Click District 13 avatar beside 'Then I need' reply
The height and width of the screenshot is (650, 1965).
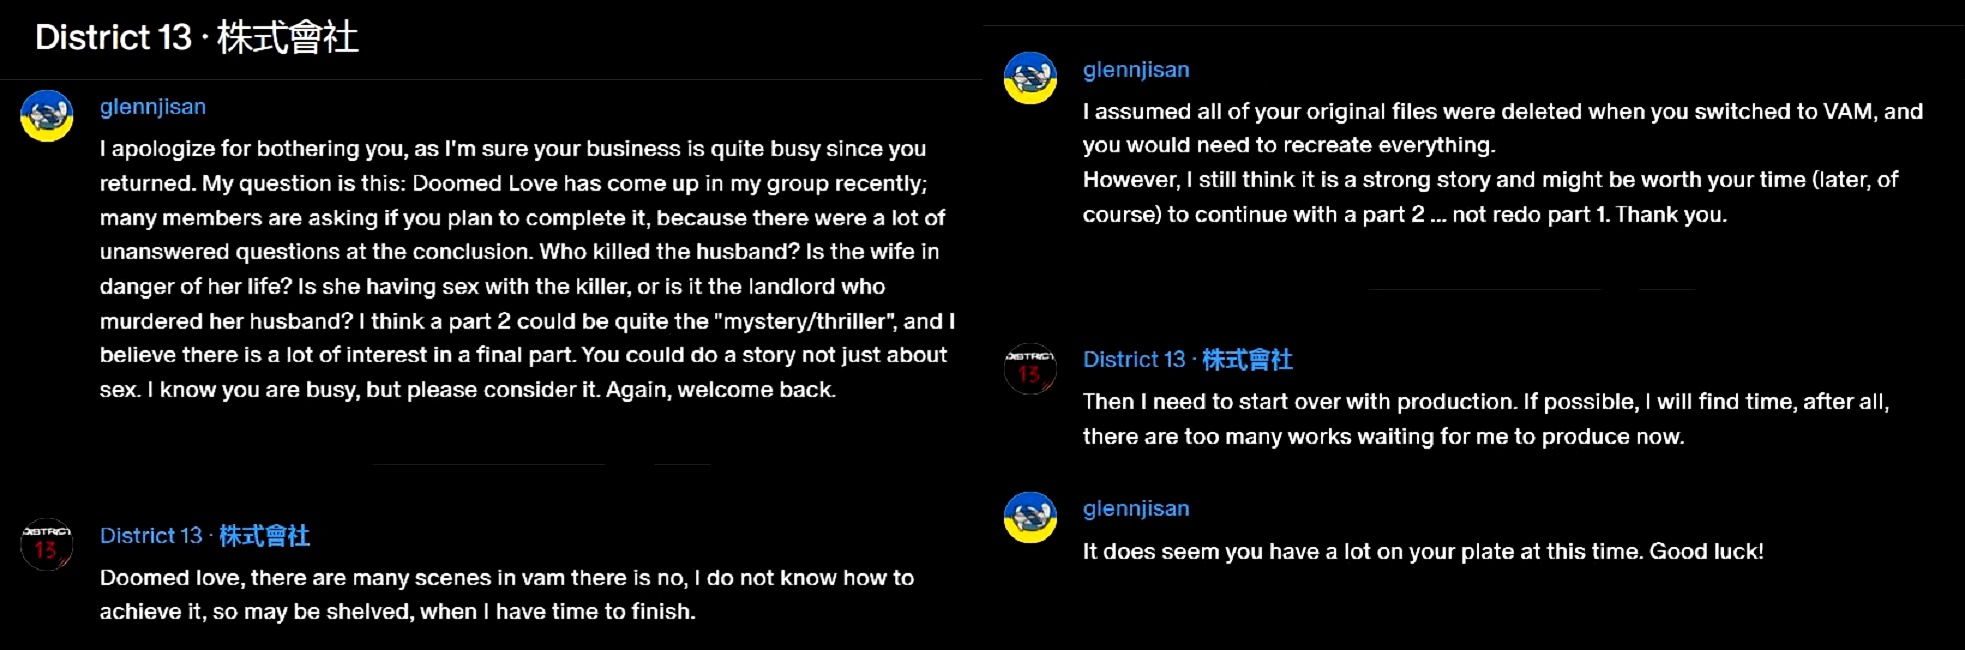click(1030, 368)
